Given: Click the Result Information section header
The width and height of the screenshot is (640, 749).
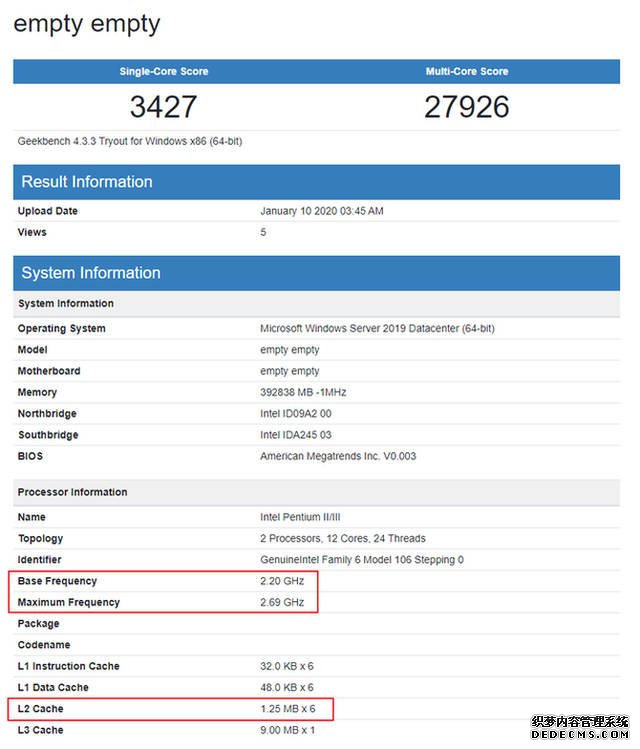Looking at the screenshot, I should tap(316, 182).
